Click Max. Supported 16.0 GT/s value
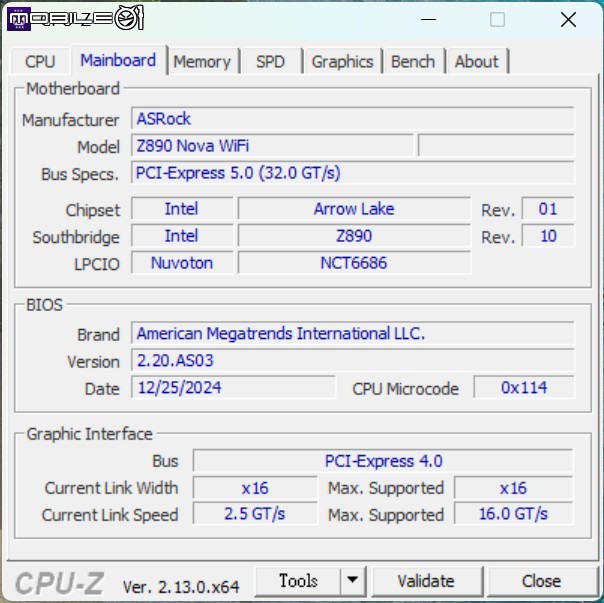This screenshot has width=604, height=603. click(513, 514)
